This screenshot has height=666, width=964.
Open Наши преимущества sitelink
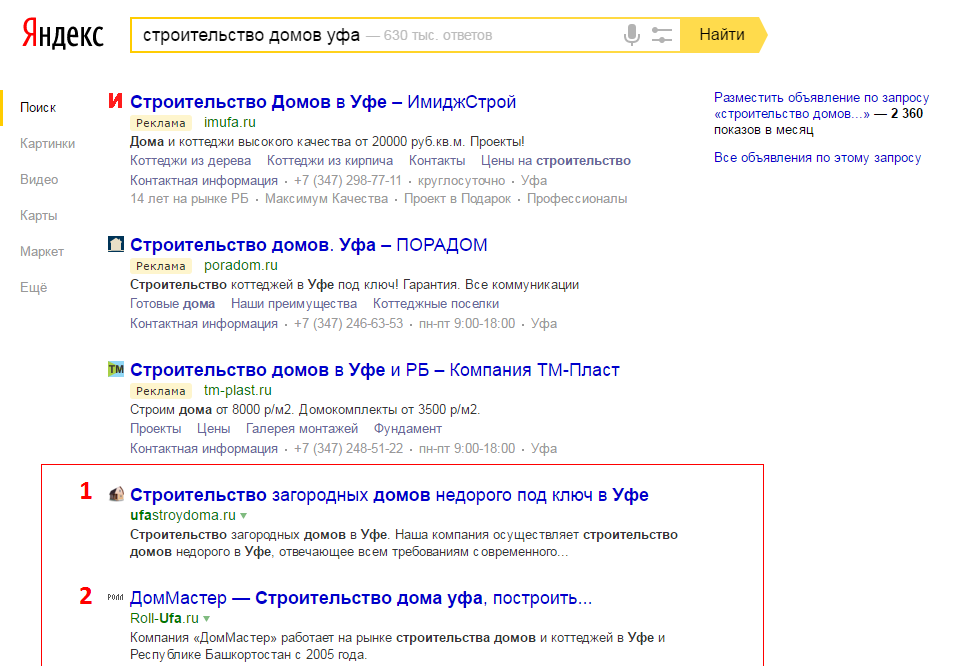(x=294, y=304)
